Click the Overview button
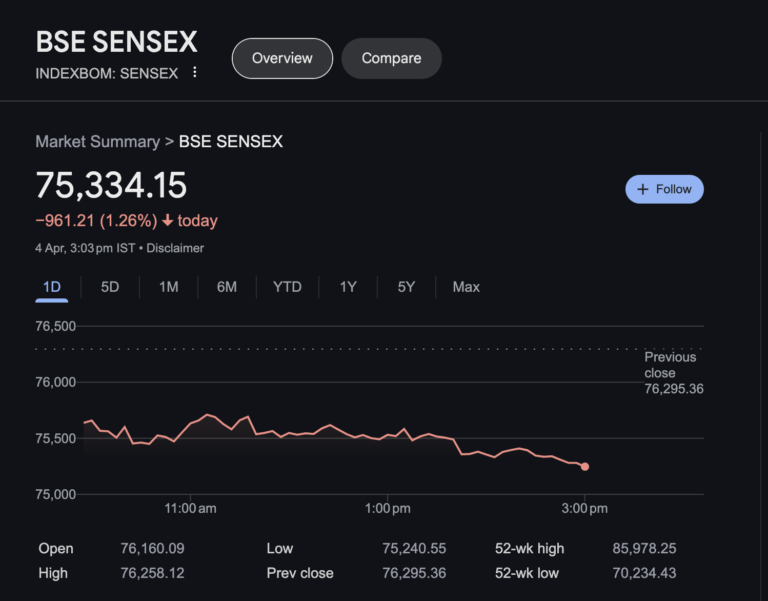Viewport: 768px width, 601px height. 282,58
